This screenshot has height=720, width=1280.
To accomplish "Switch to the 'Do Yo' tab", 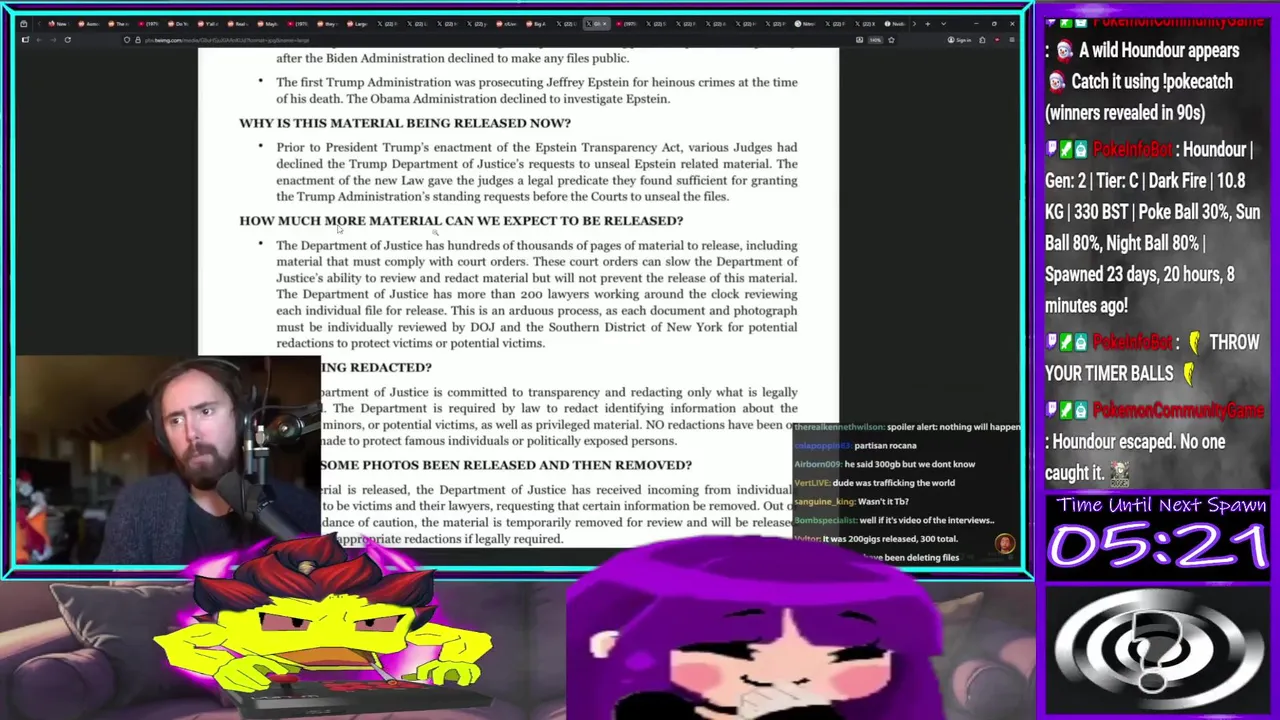I will (178, 23).
